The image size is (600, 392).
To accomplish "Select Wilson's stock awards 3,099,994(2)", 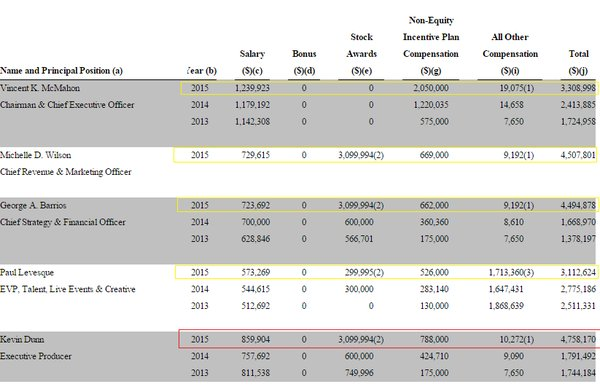I will (x=361, y=155).
